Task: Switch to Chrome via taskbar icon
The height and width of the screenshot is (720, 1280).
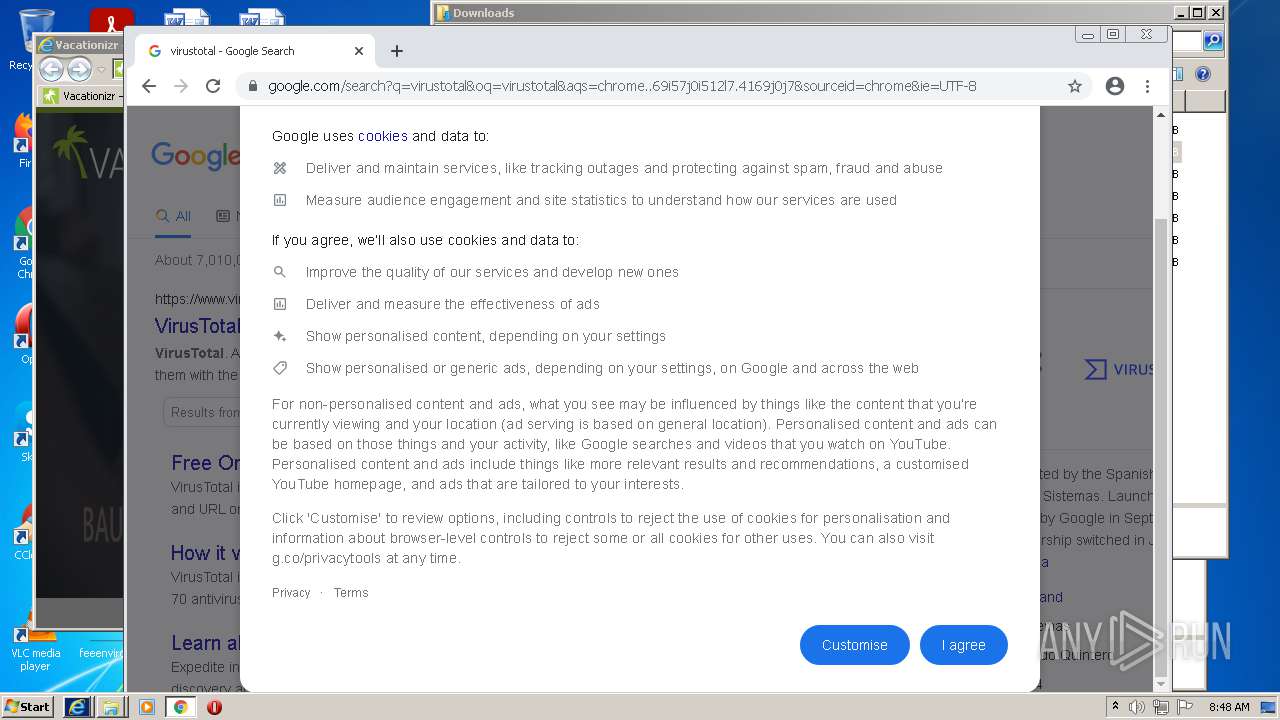Action: (180, 707)
